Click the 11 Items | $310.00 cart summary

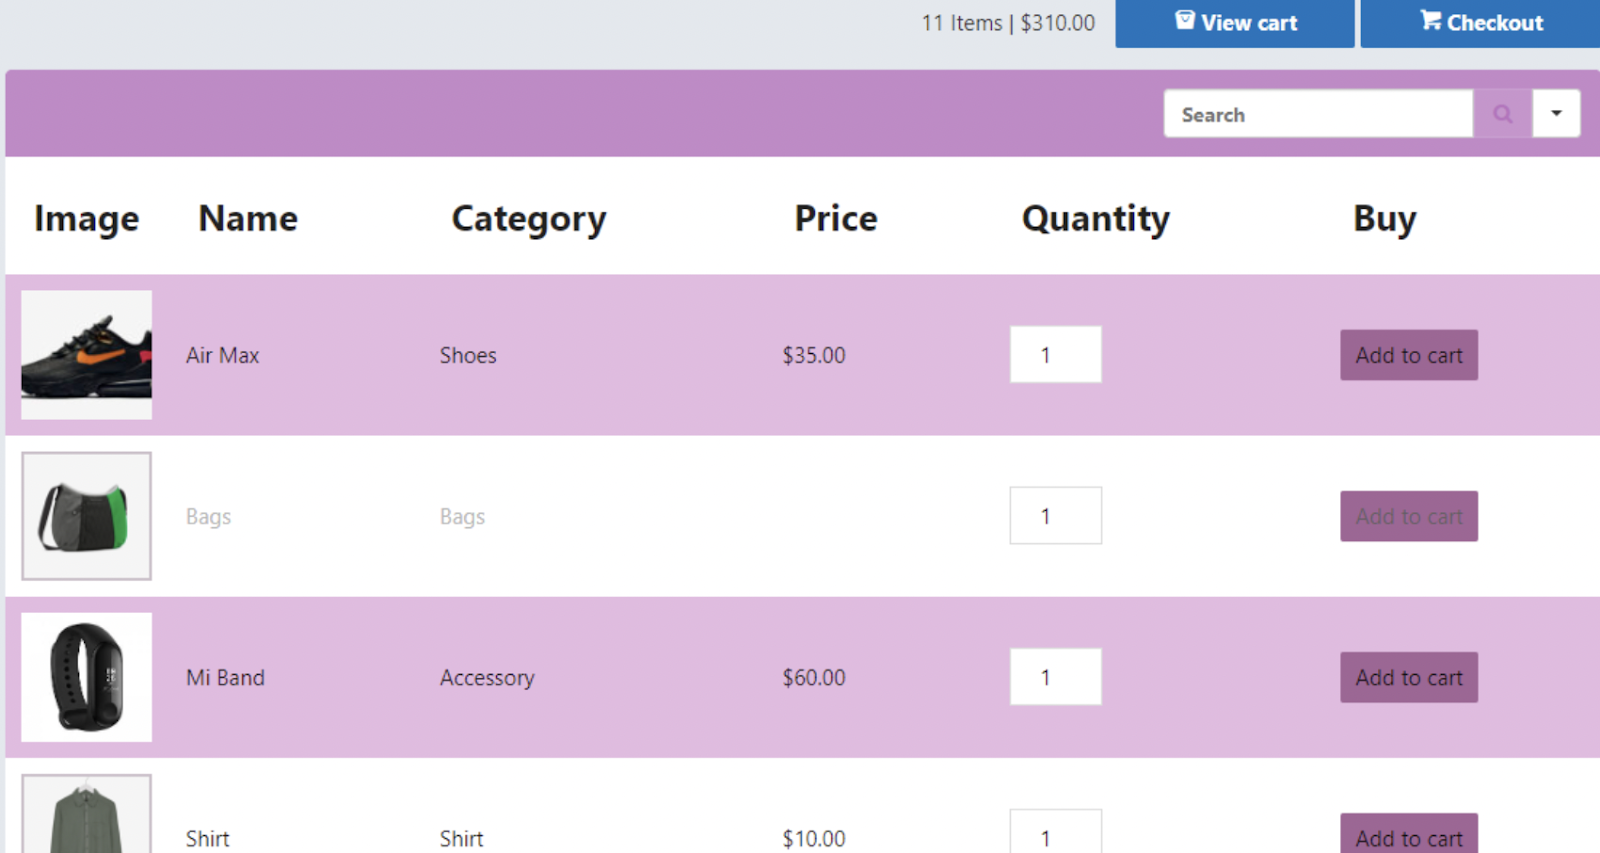point(1008,23)
